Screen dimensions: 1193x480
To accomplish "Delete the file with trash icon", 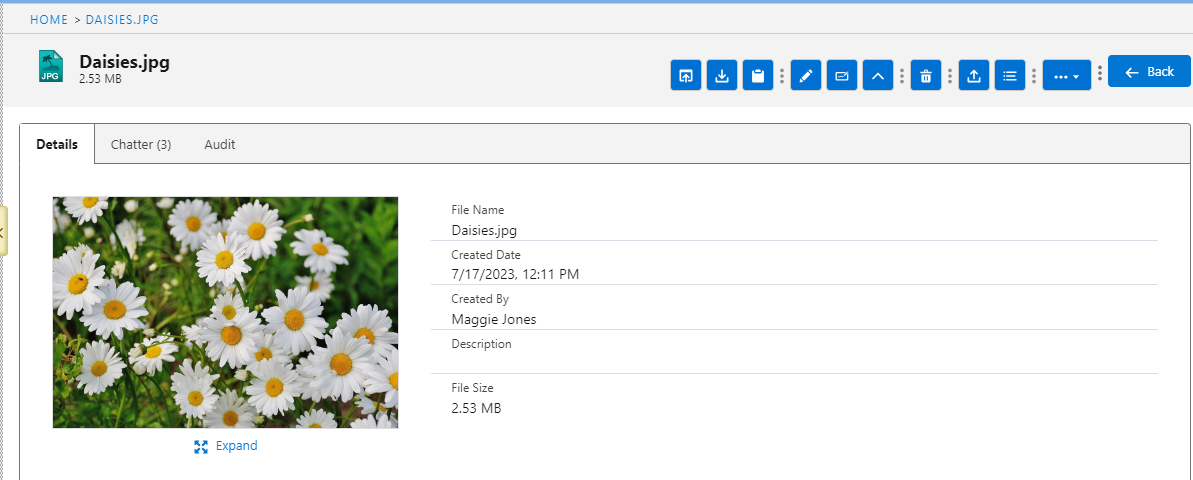I will [926, 75].
